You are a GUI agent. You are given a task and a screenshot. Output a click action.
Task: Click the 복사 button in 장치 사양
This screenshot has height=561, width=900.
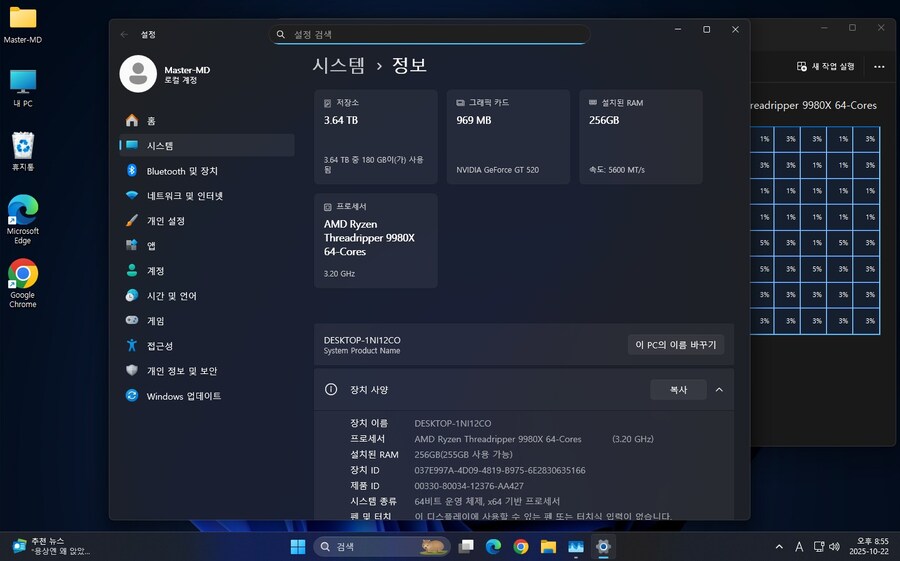click(x=678, y=390)
